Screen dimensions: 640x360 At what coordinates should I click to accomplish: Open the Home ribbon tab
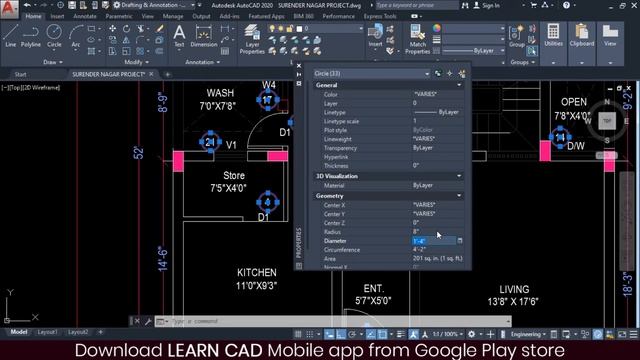point(33,16)
